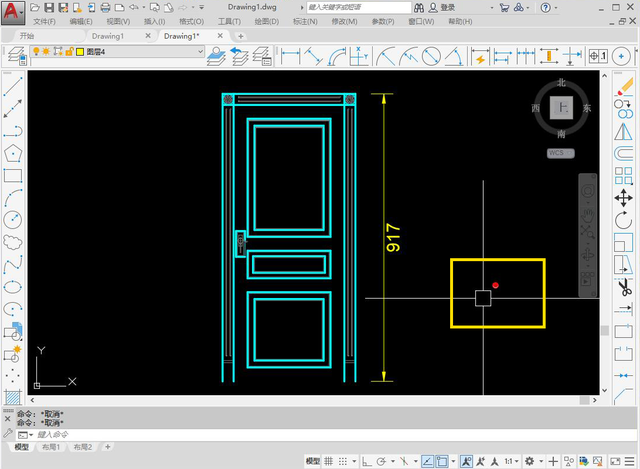The height and width of the screenshot is (469, 640).
Task: Switch to the Drawing1 tab
Action: pyautogui.click(x=107, y=36)
